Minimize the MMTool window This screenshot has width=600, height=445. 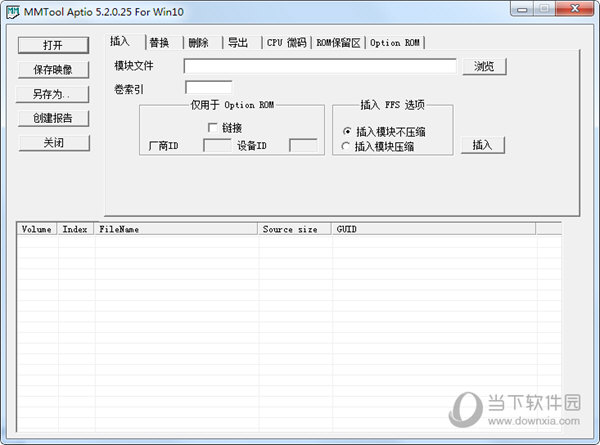tap(522, 10)
